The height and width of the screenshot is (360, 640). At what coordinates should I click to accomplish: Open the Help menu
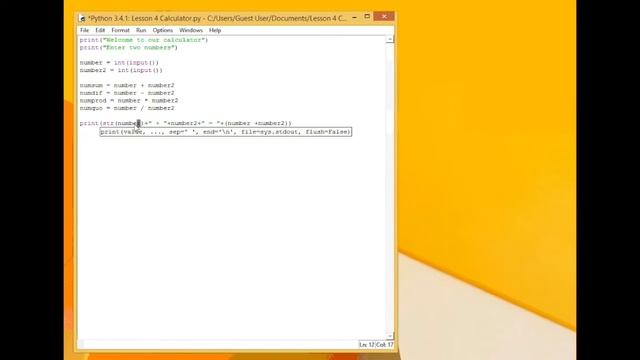click(215, 30)
